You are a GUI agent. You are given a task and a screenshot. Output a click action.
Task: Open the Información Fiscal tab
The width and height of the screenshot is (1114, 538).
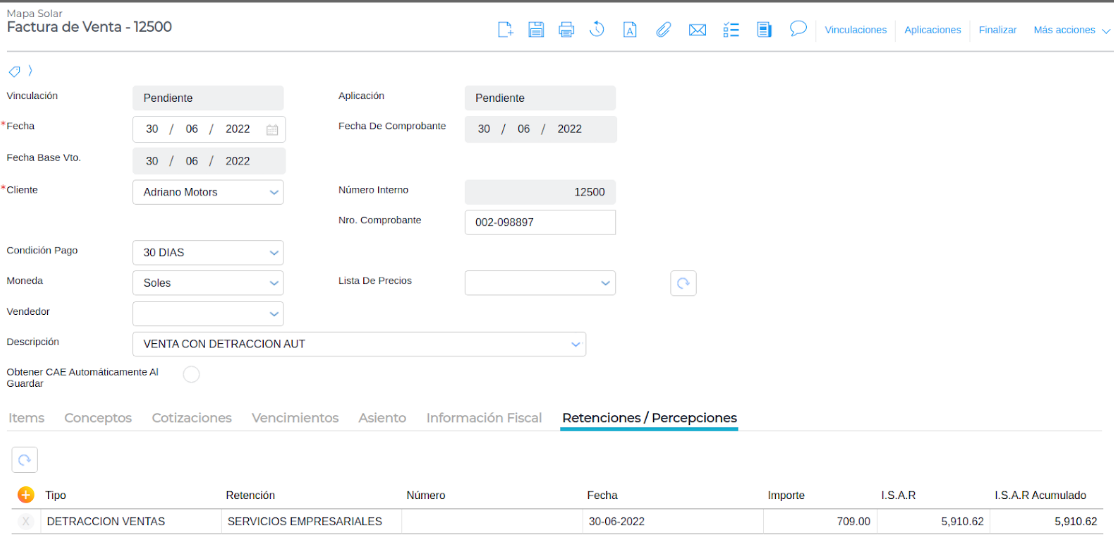pos(484,418)
